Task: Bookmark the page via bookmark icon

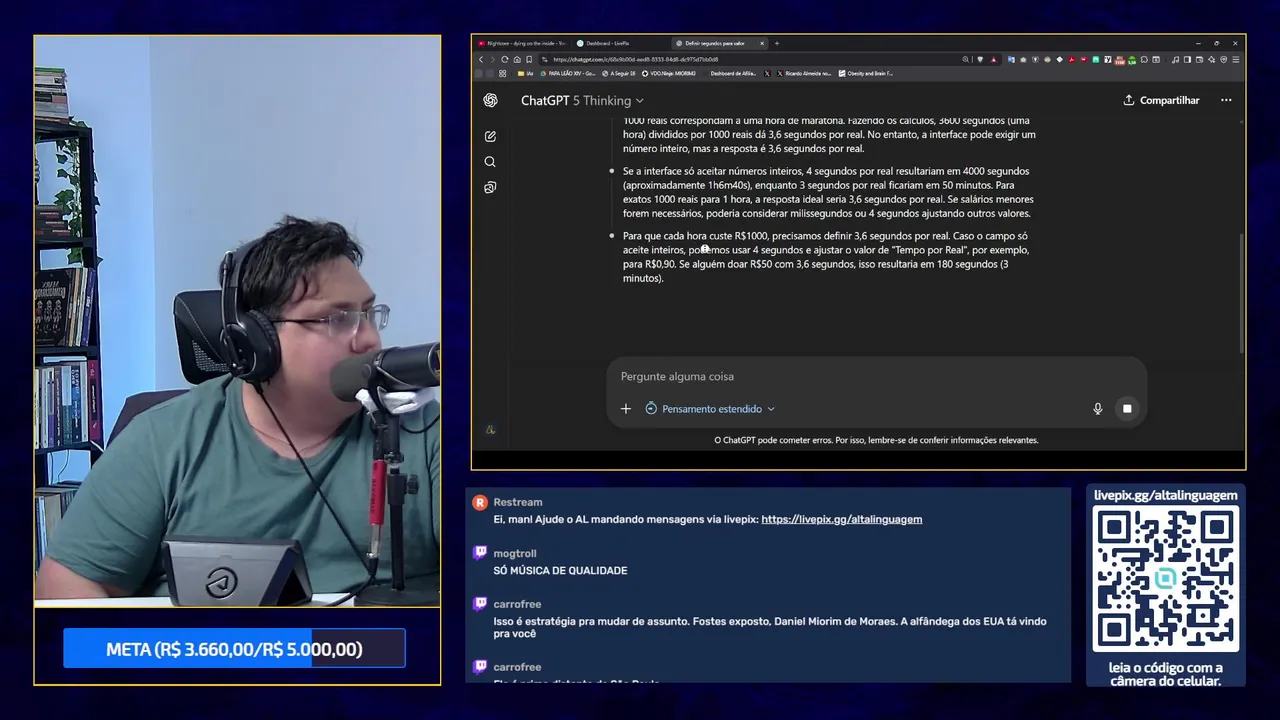Action: click(x=529, y=59)
